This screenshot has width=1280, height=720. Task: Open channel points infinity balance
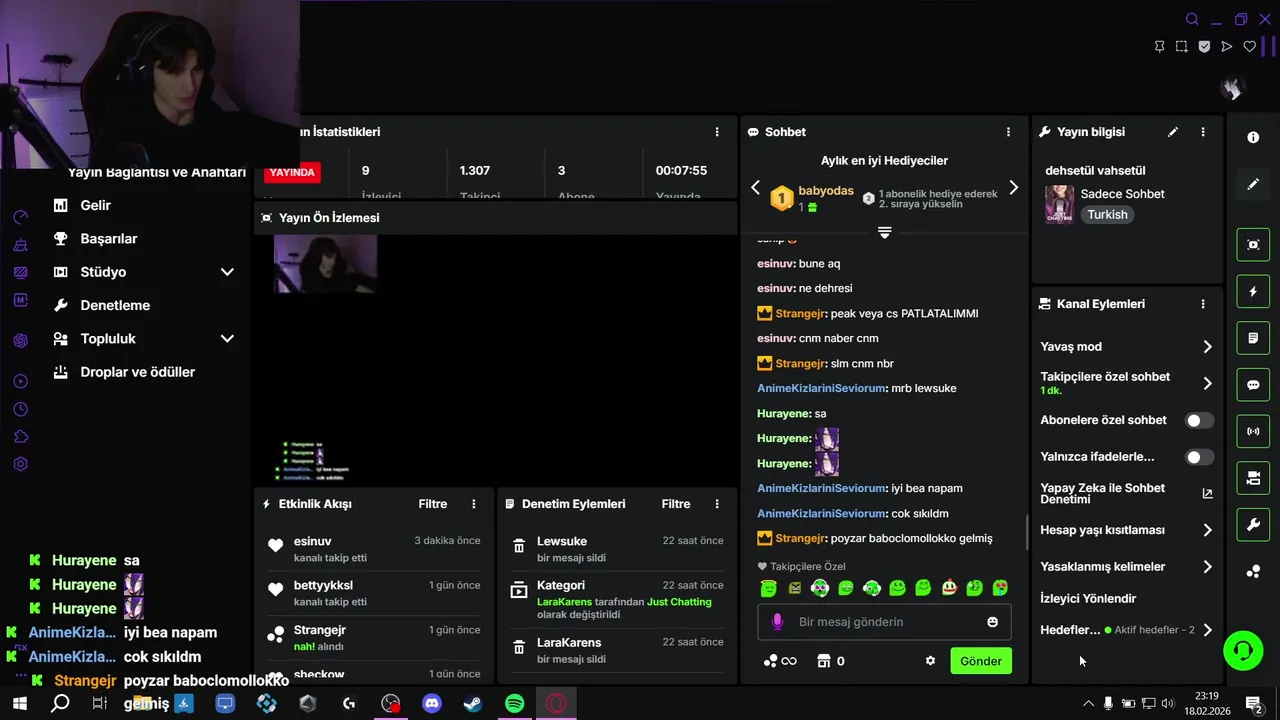[780, 661]
